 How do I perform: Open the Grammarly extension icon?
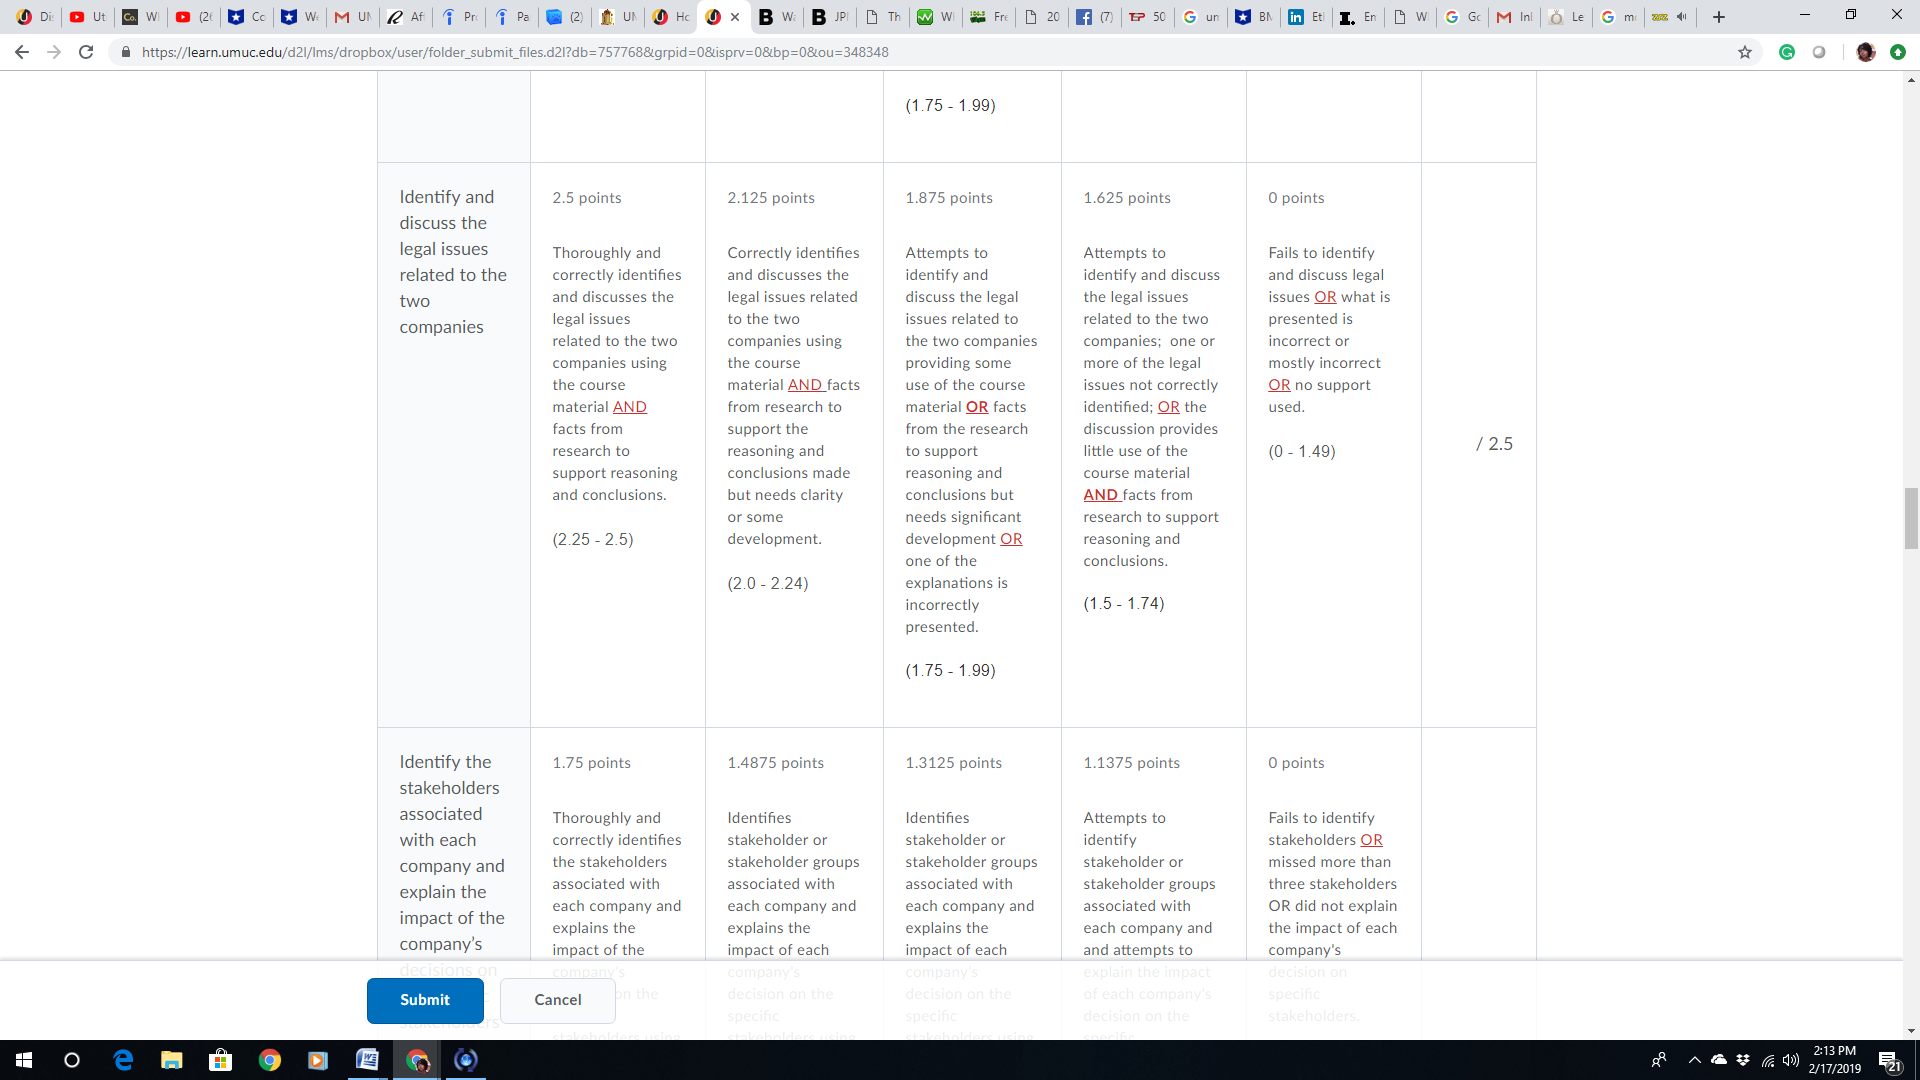coord(1787,52)
